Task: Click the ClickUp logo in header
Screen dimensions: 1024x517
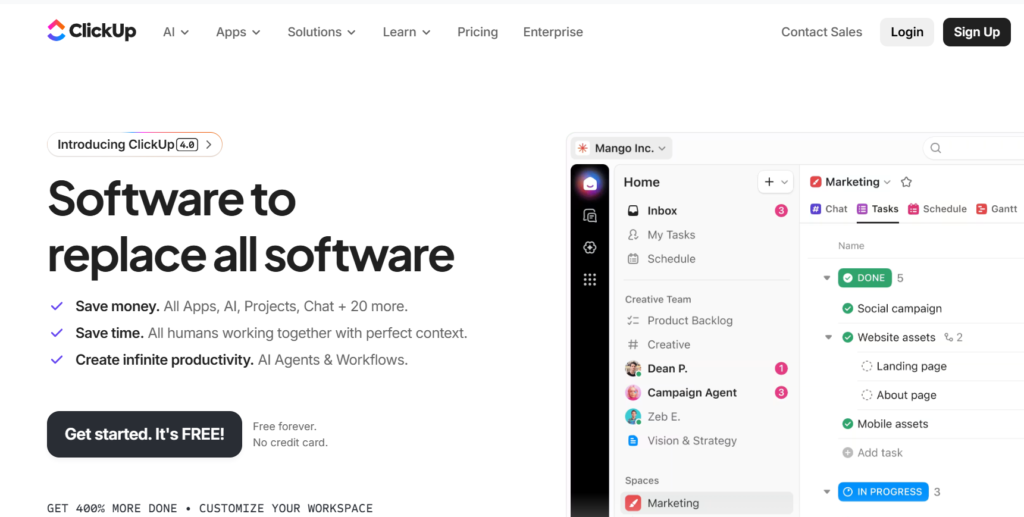Action: coord(92,32)
